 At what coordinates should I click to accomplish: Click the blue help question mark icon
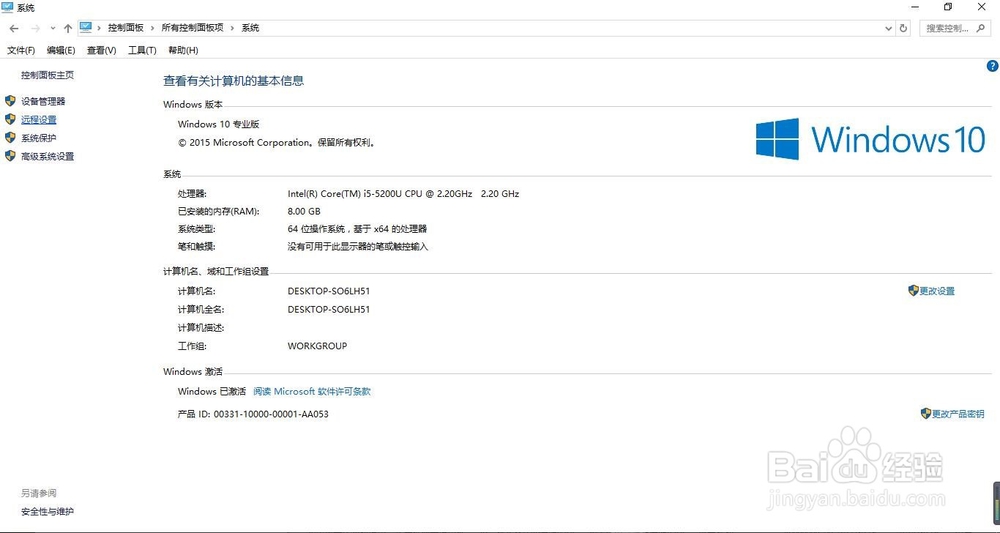992,66
